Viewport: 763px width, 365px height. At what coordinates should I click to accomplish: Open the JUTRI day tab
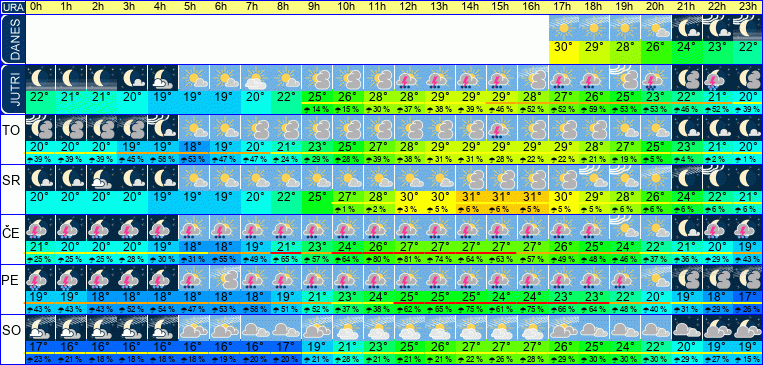tap(13, 90)
